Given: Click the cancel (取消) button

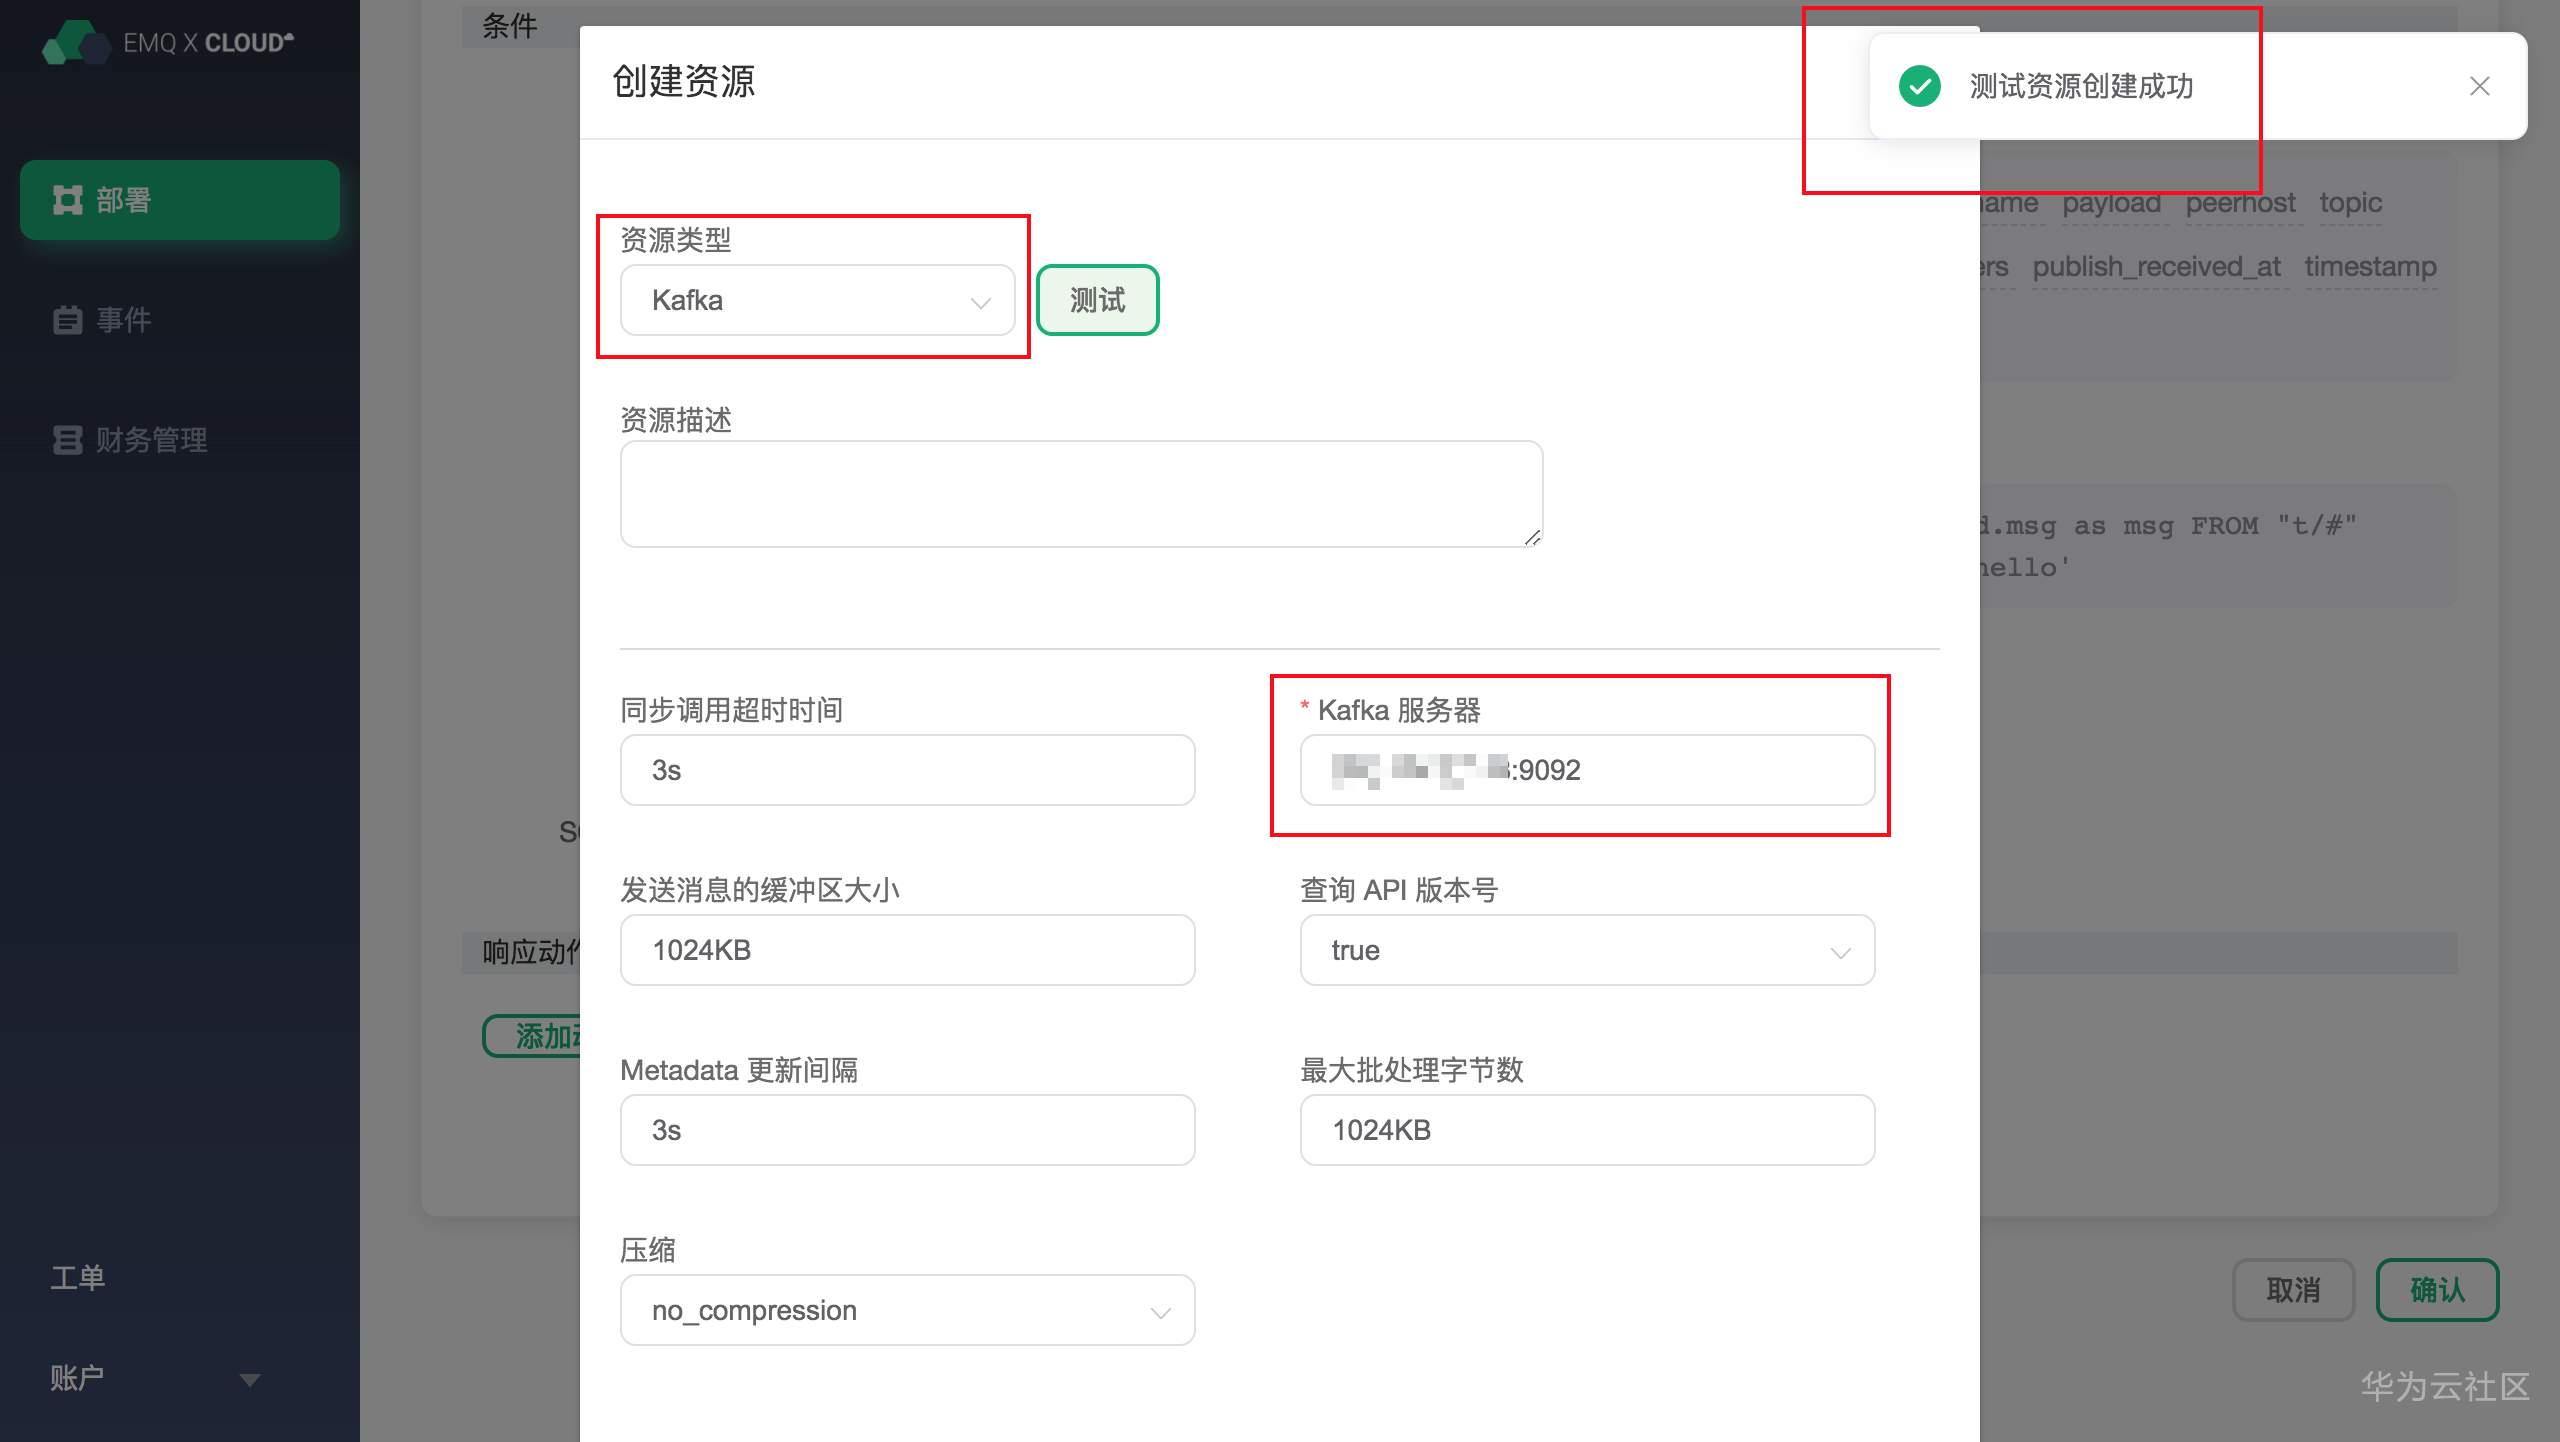Looking at the screenshot, I should click(2293, 1290).
